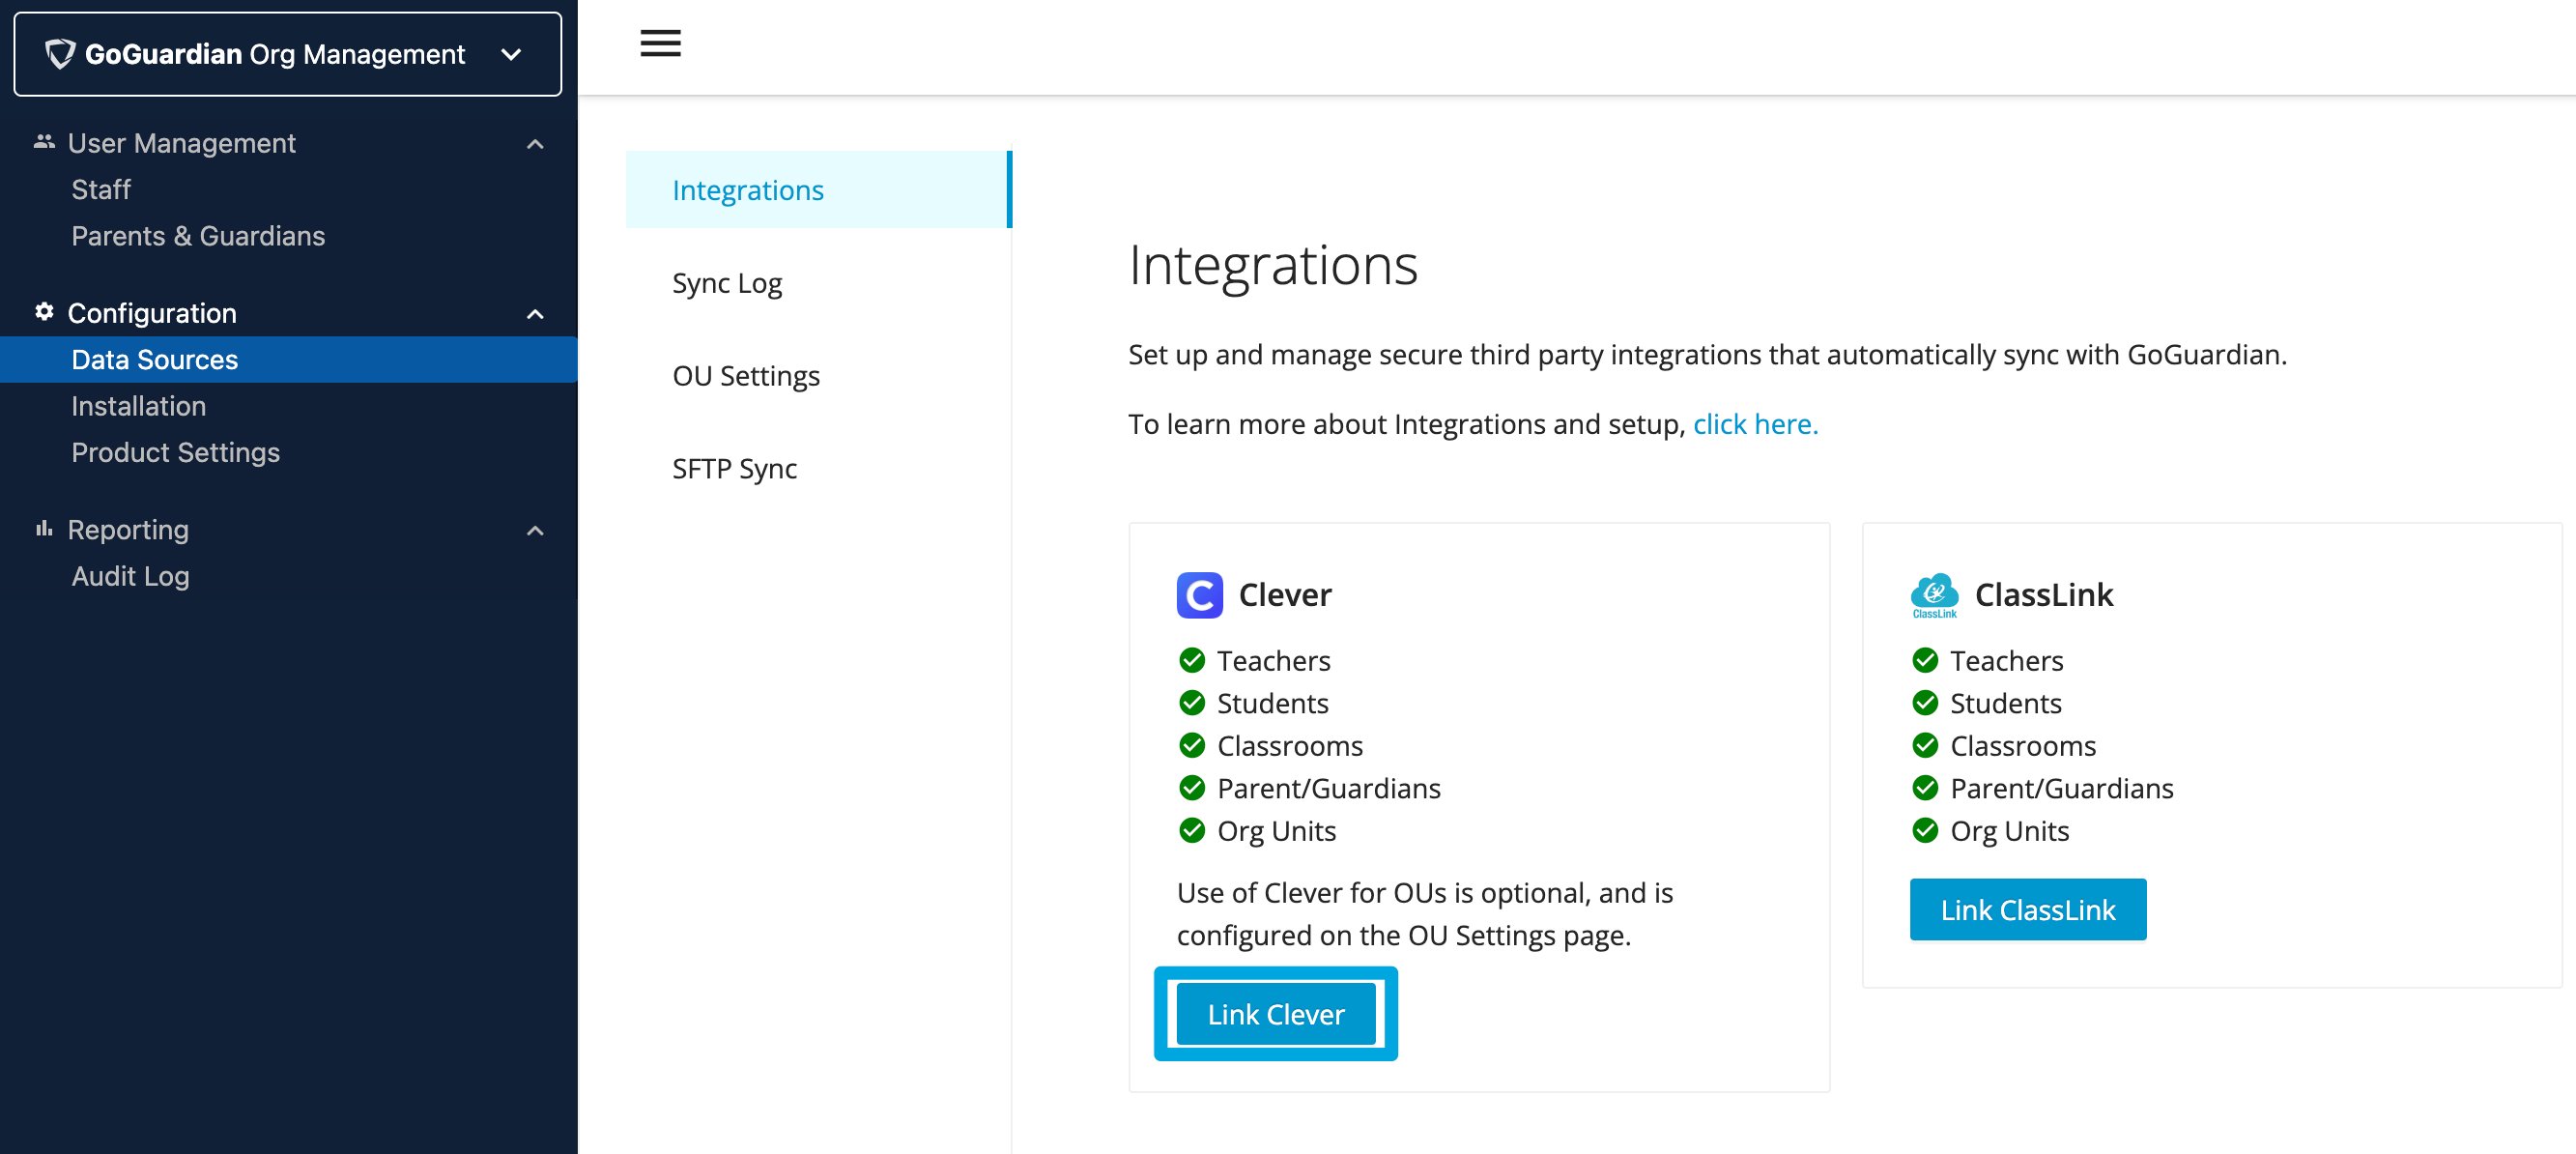
Task: Click the Configuration gear icon
Action: 44,312
